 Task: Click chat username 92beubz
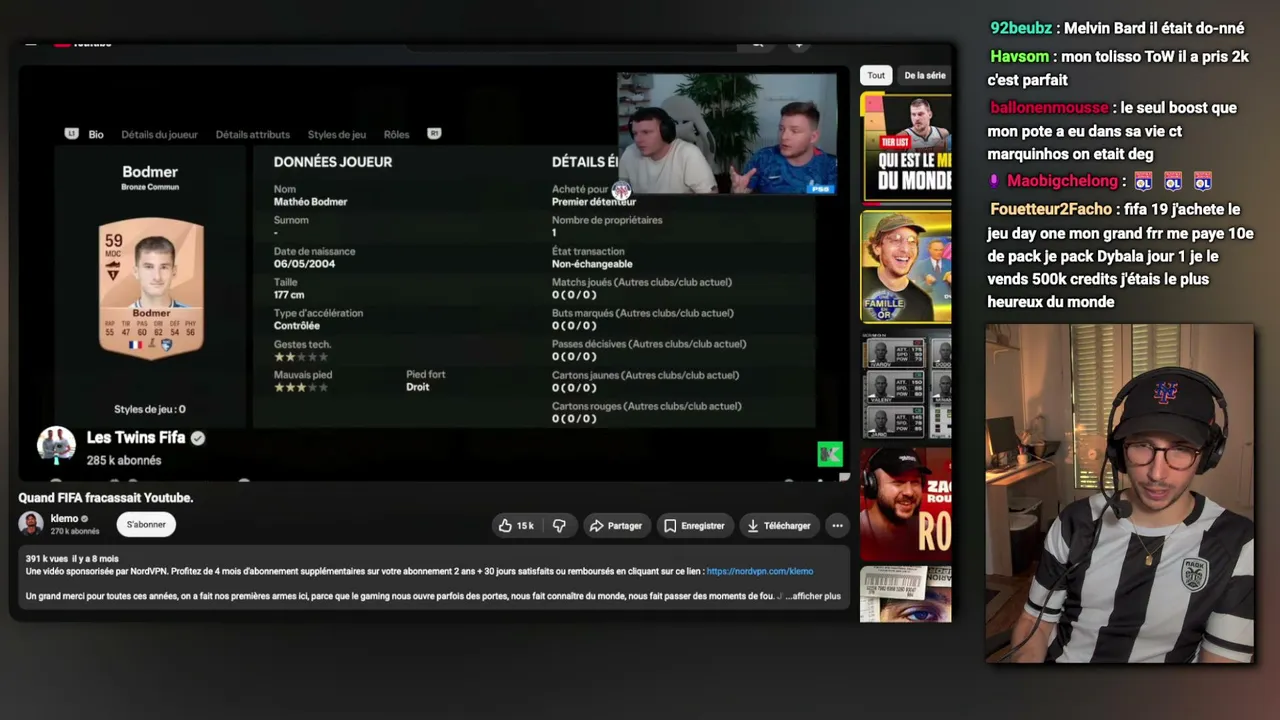pos(1021,28)
